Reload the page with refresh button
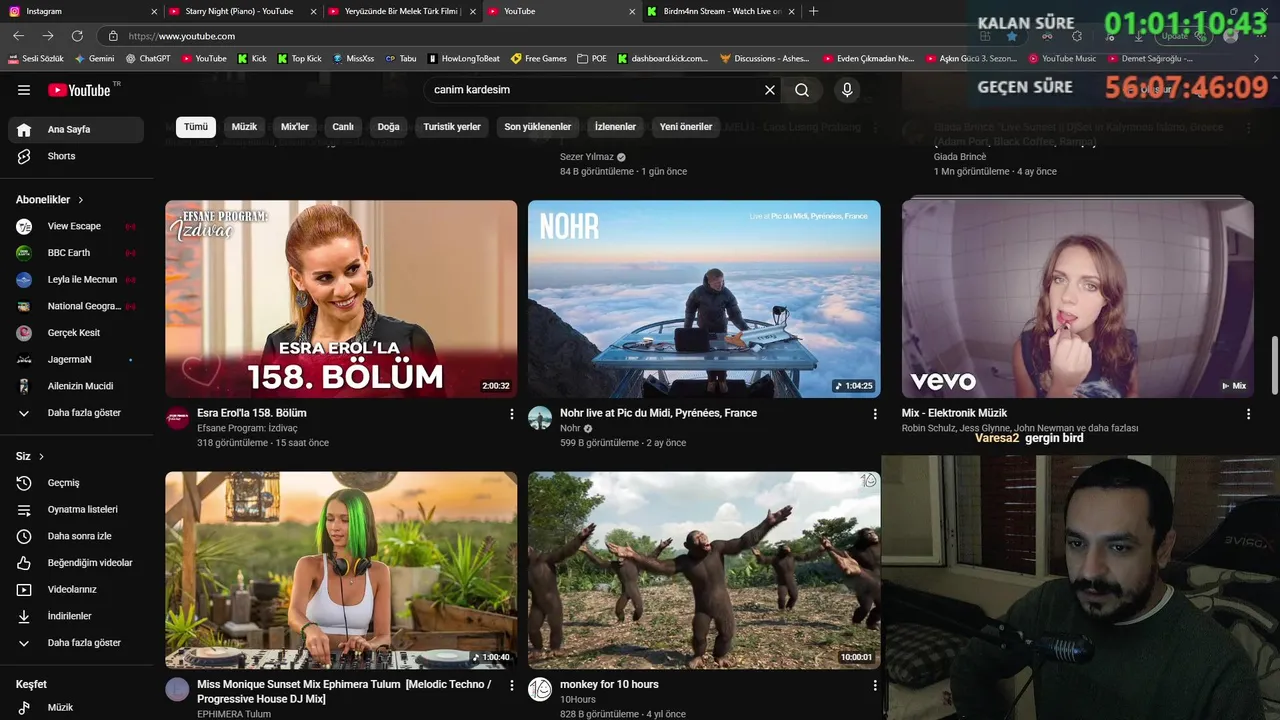This screenshot has height=720, width=1280. point(78,36)
